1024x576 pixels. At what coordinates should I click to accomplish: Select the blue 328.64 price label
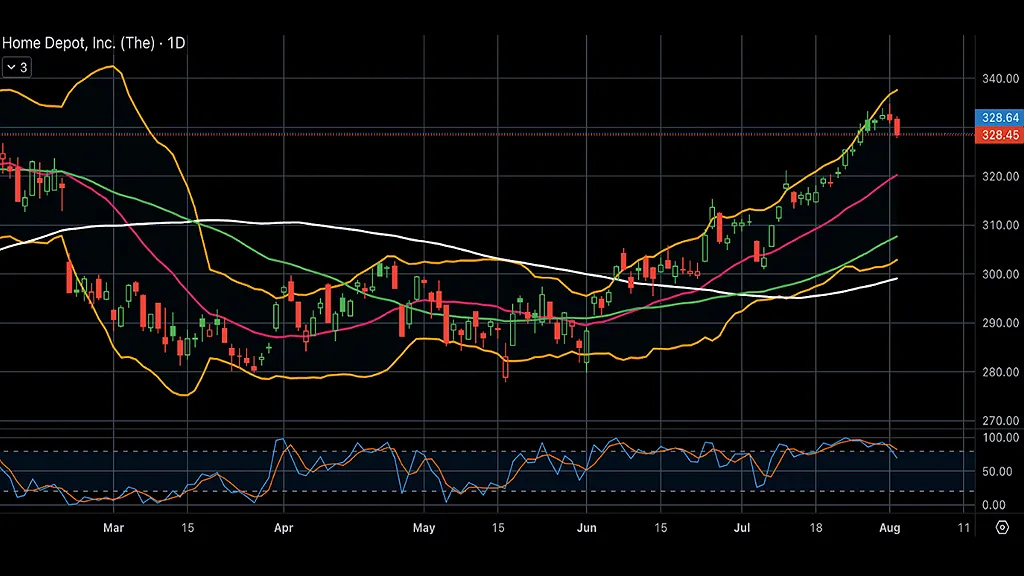point(1000,118)
